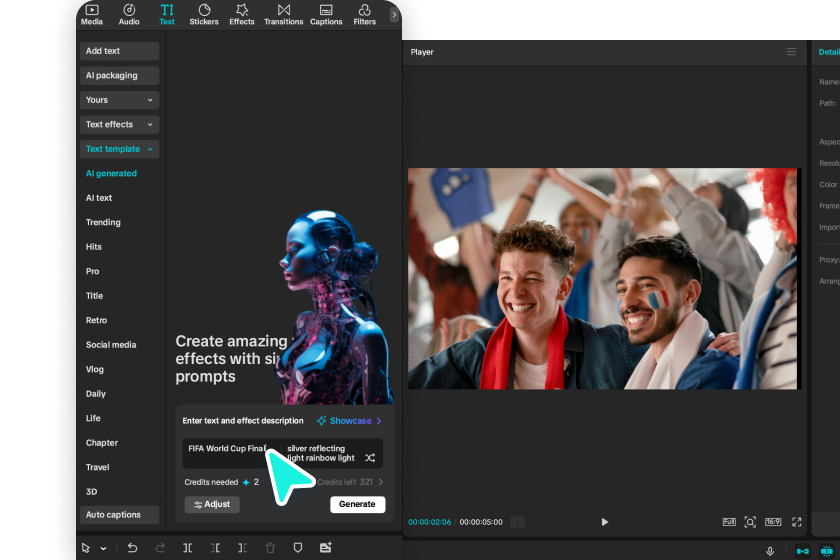Open the Filters tab
The height and width of the screenshot is (560, 840).
coord(364,15)
